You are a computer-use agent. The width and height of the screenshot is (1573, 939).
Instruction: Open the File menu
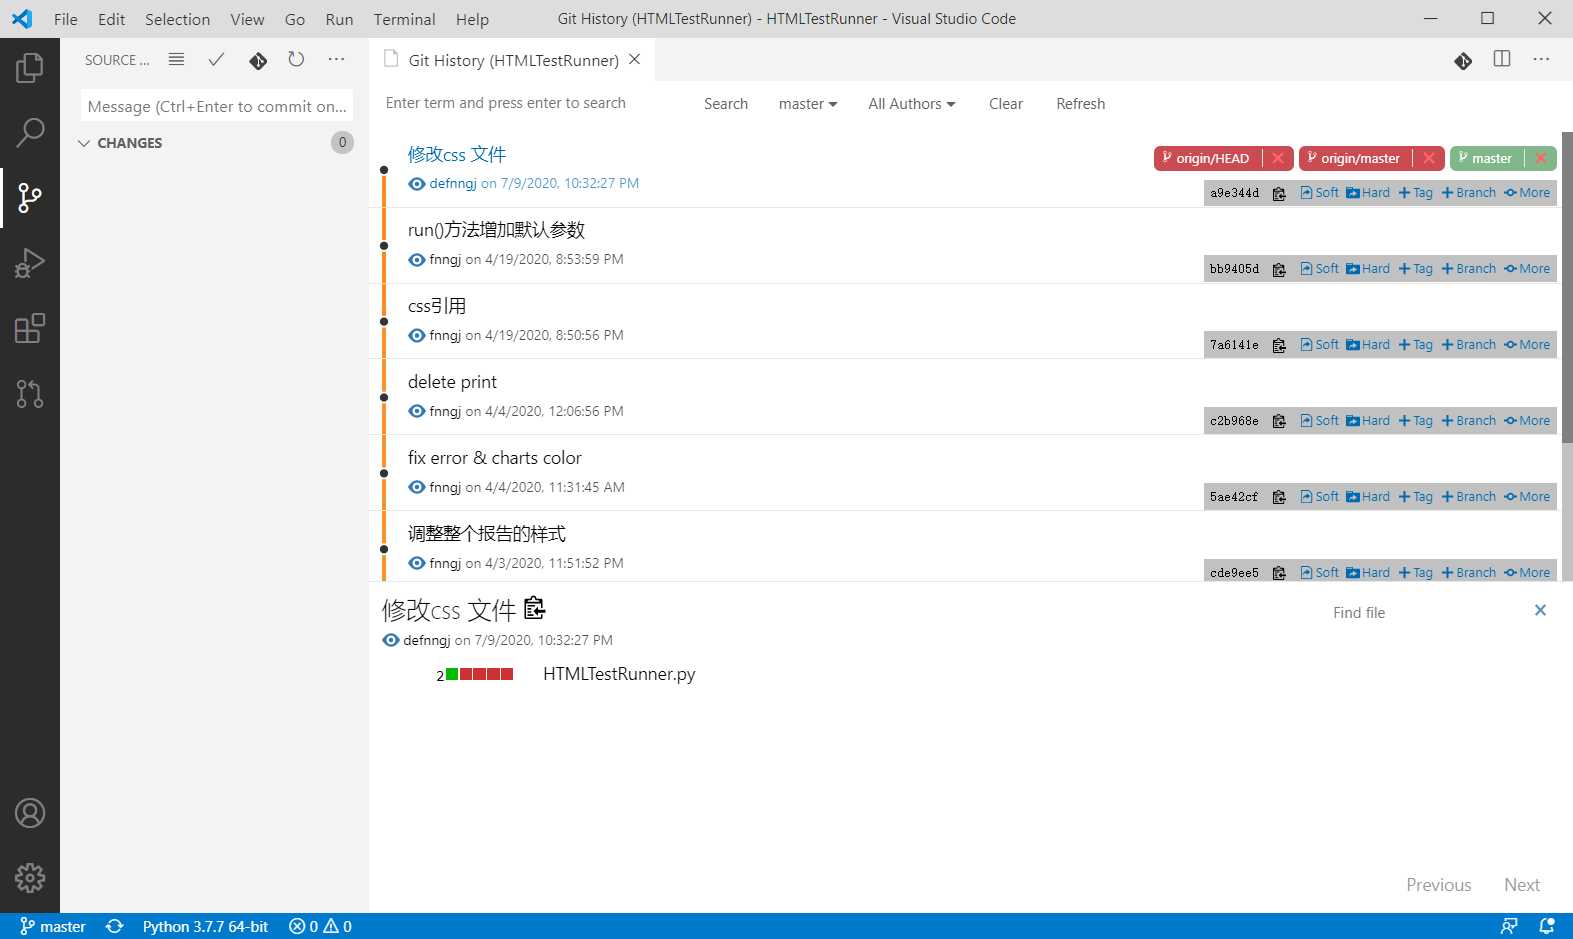click(x=66, y=19)
